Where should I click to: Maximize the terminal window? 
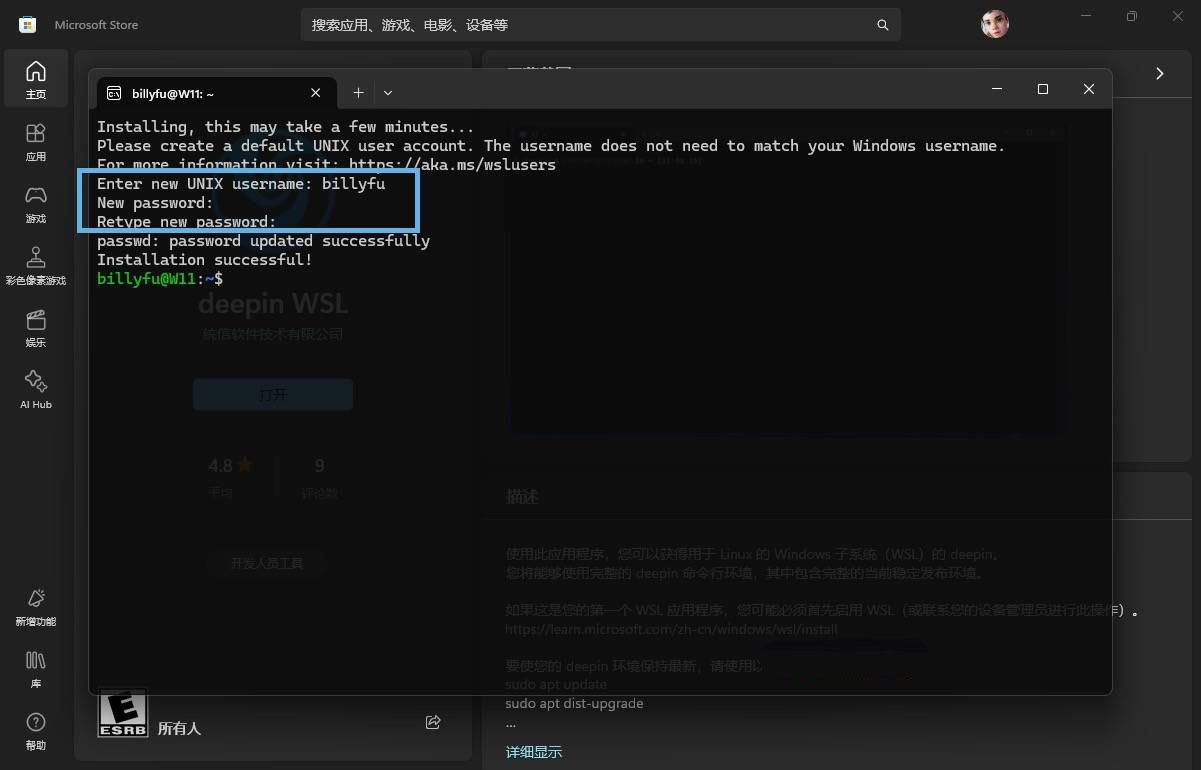(1042, 89)
